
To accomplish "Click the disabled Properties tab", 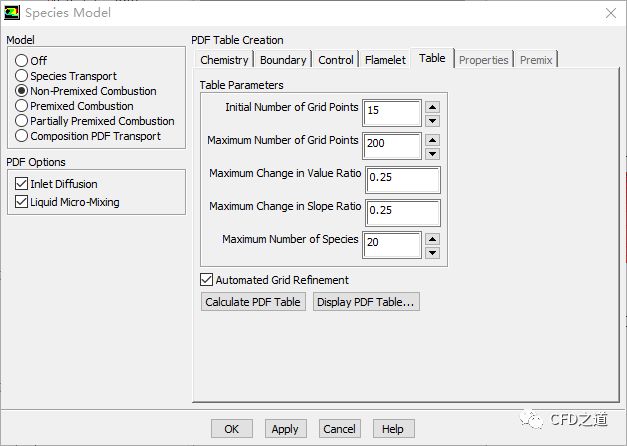I will pyautogui.click(x=483, y=60).
